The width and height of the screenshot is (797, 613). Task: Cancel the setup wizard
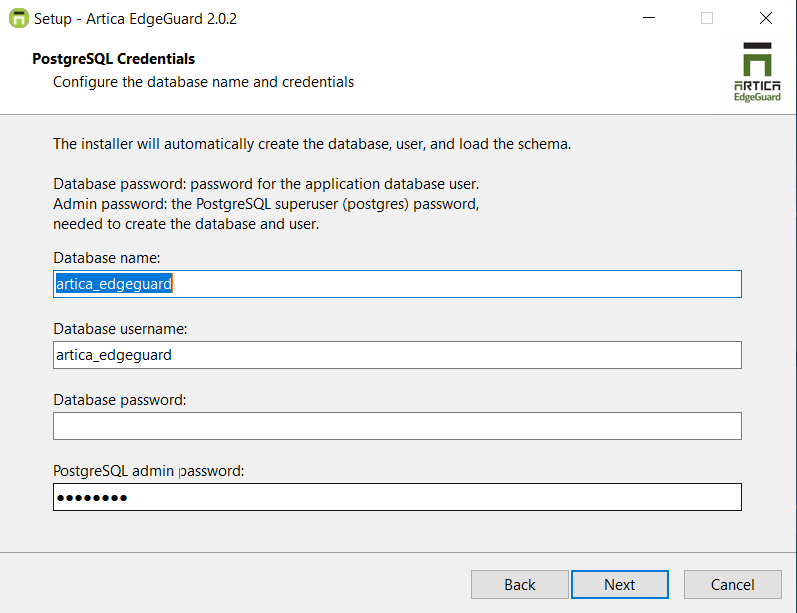[x=732, y=585]
